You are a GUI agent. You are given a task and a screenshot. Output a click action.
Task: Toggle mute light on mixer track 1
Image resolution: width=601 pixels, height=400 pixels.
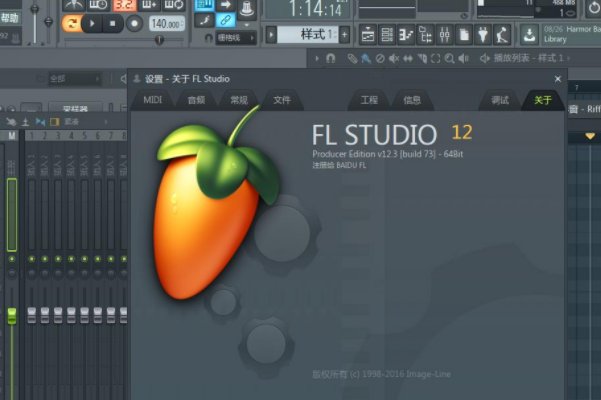(x=32, y=259)
